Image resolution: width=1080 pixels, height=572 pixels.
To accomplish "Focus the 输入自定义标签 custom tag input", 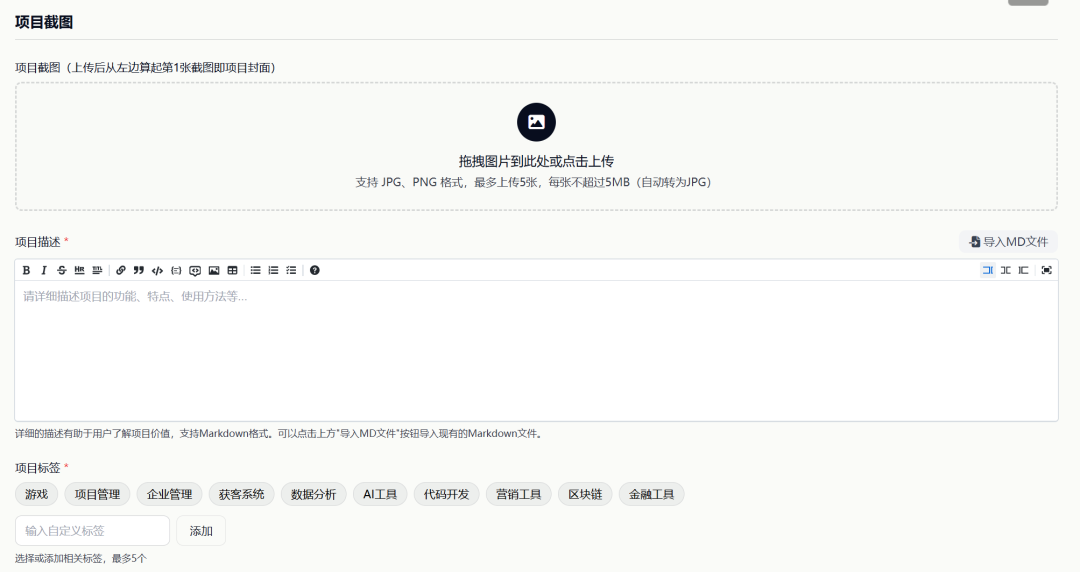I will pos(92,531).
